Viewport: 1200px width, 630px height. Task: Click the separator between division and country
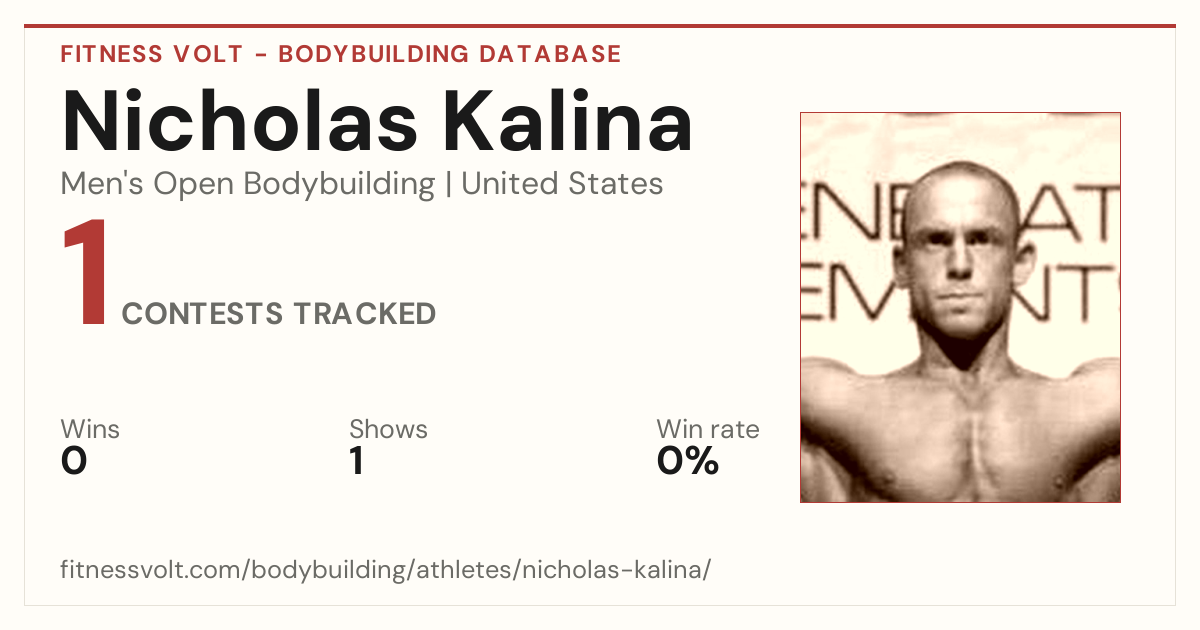449,184
